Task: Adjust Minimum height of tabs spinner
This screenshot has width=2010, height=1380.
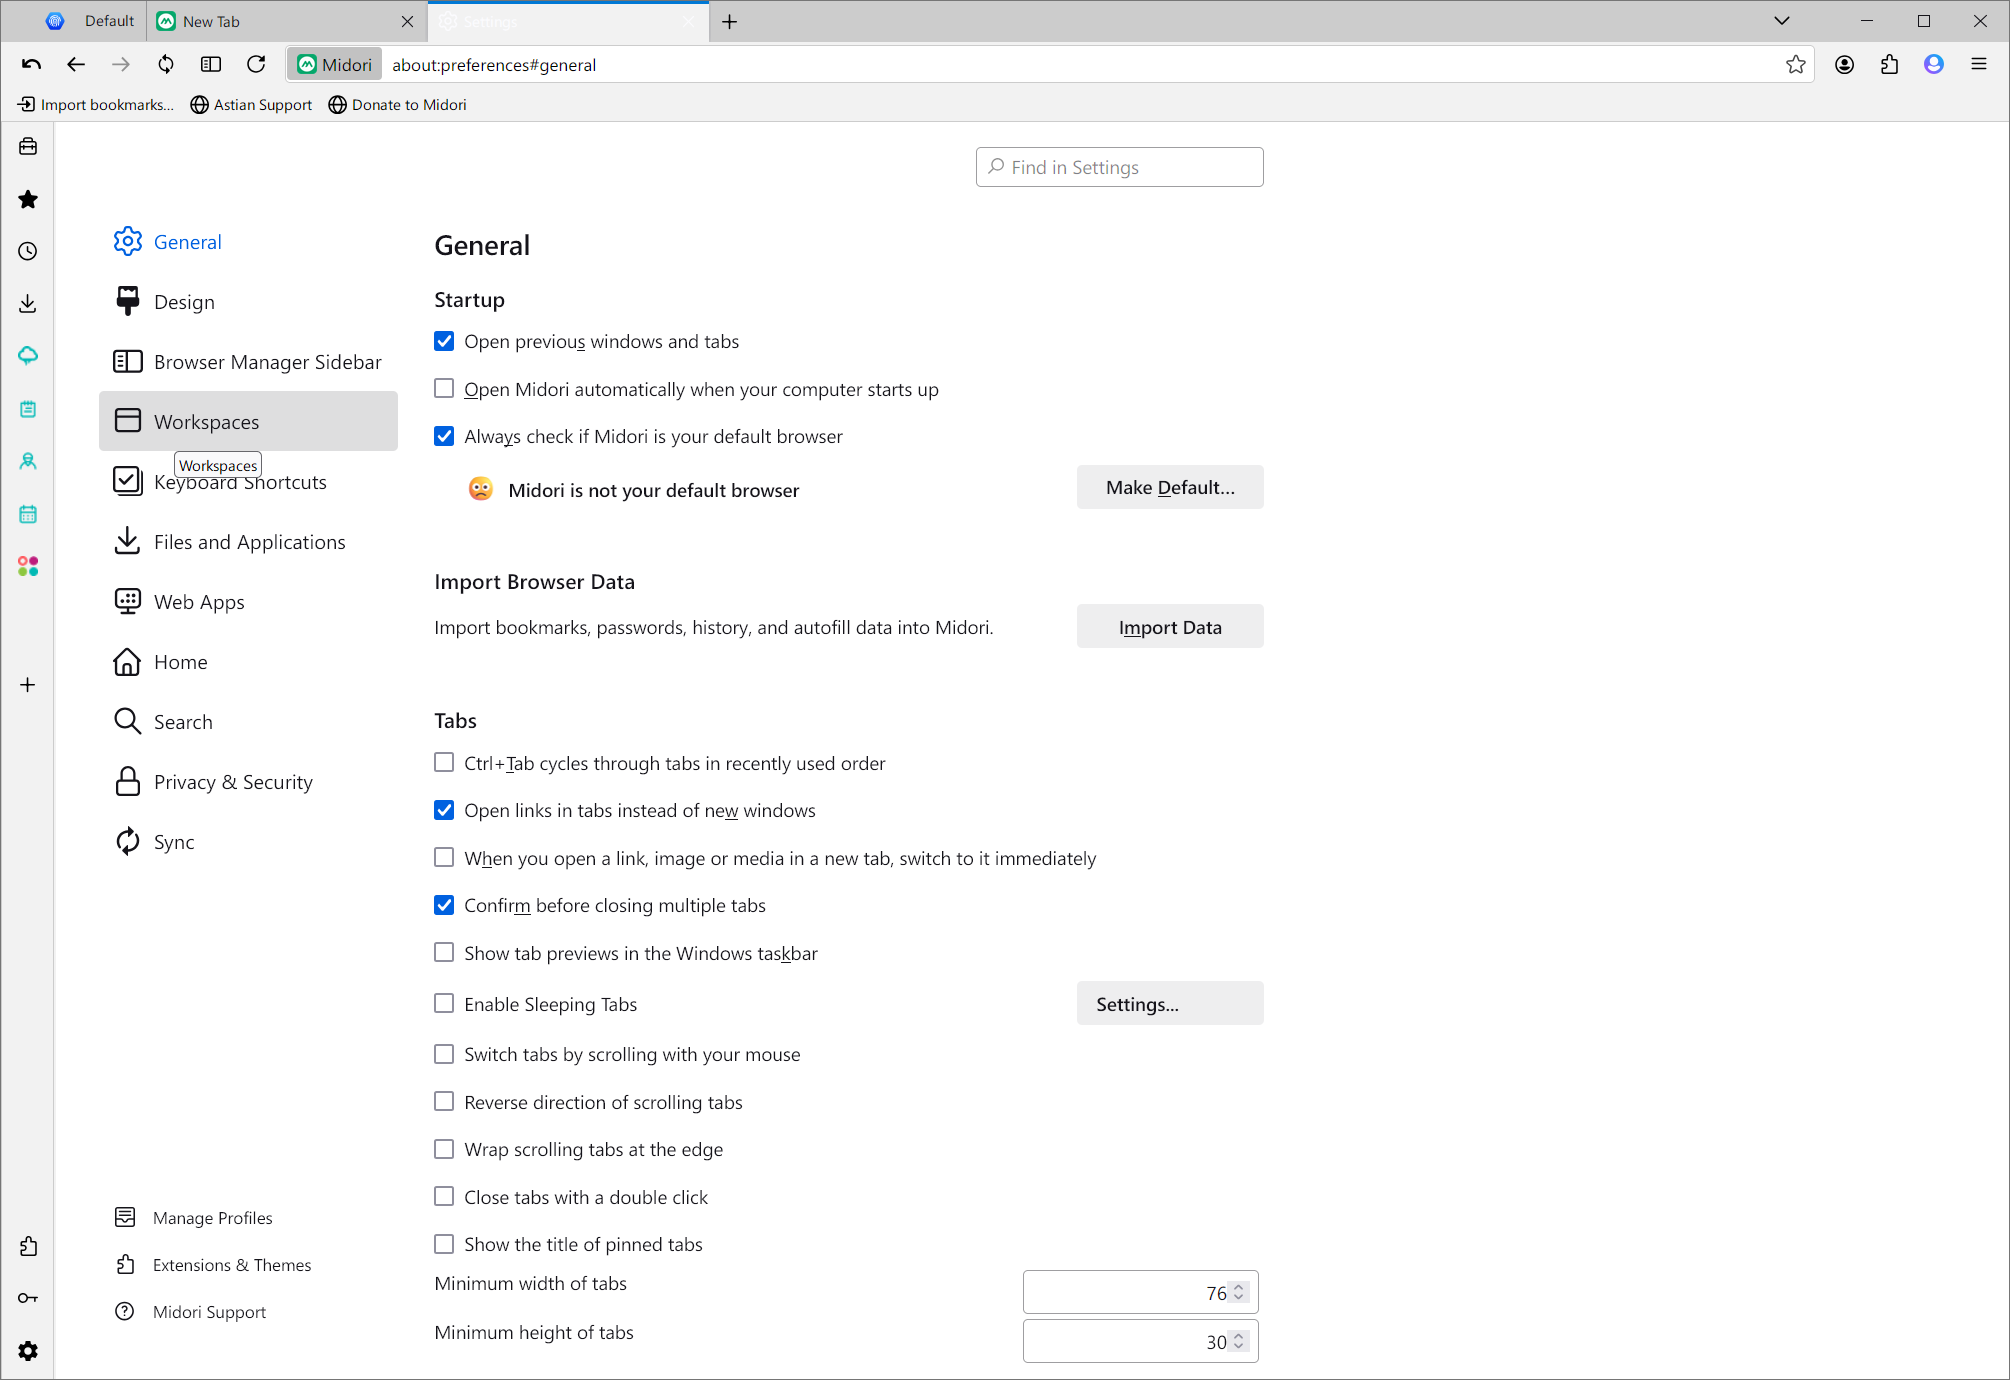Action: click(x=1239, y=1342)
